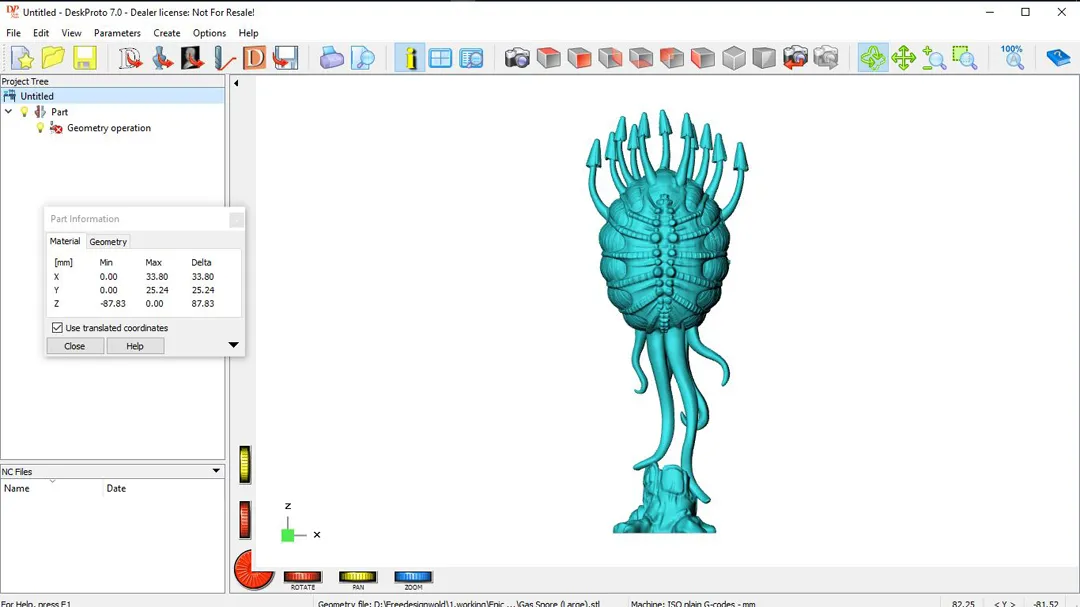
Task: Select the dark gray cube view
Action: click(x=765, y=58)
